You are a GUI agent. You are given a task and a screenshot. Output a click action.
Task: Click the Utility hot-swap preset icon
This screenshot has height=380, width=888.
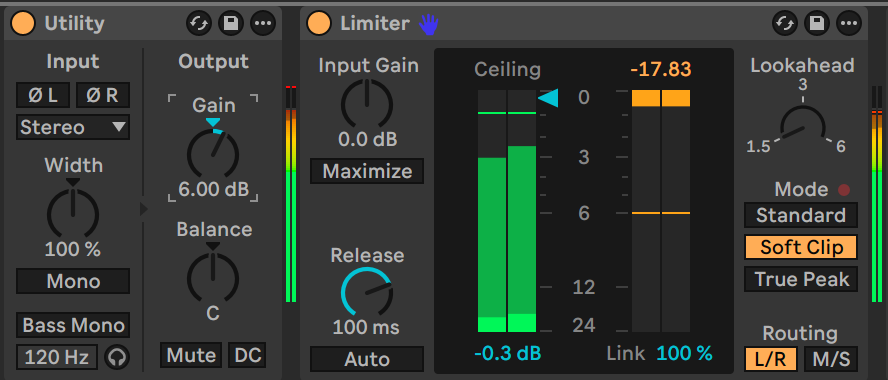[199, 23]
